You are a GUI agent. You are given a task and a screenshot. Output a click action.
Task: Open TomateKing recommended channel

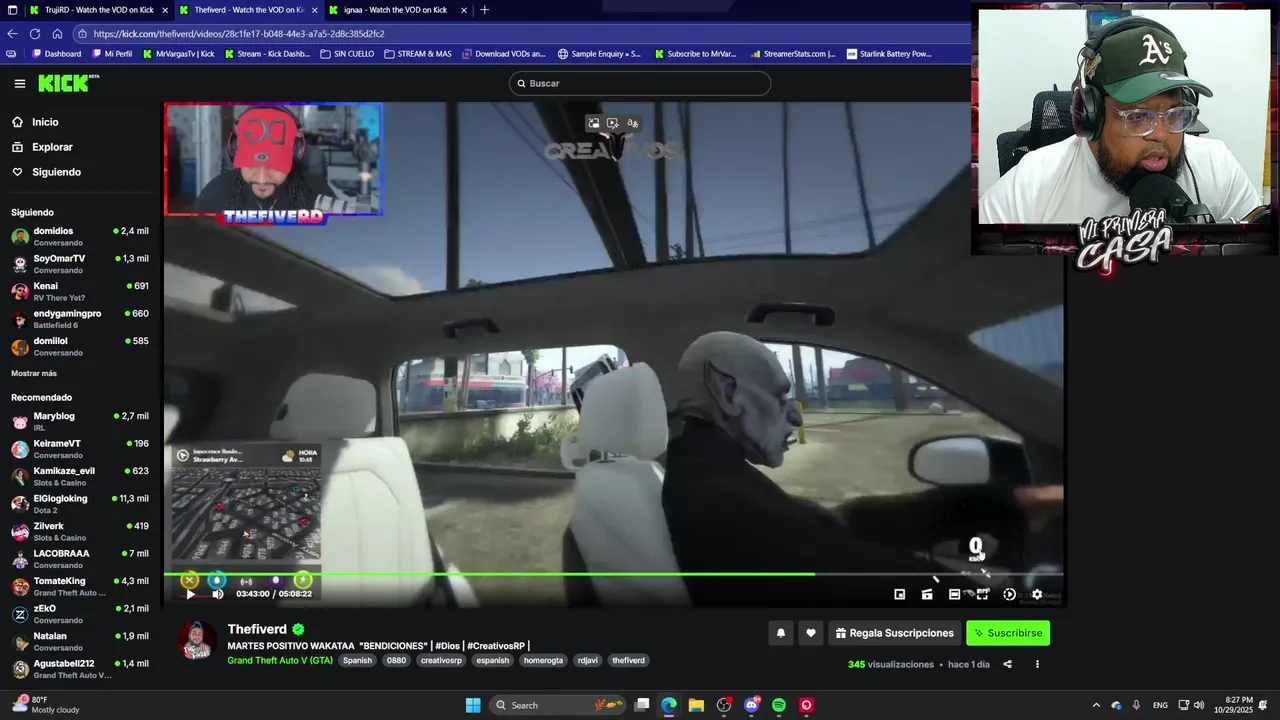[80, 586]
